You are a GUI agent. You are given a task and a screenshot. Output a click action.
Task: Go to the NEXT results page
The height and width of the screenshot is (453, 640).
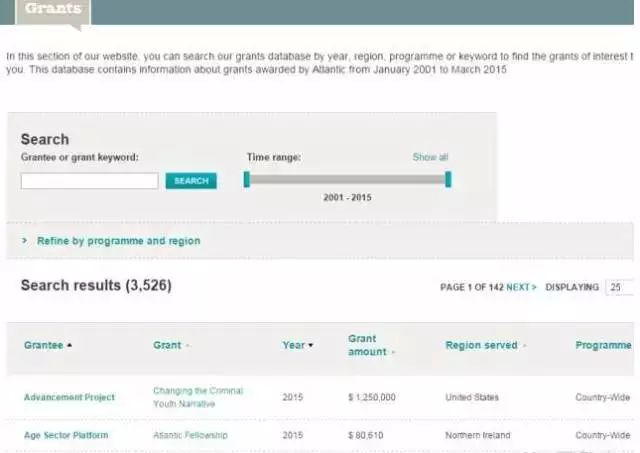pos(521,287)
